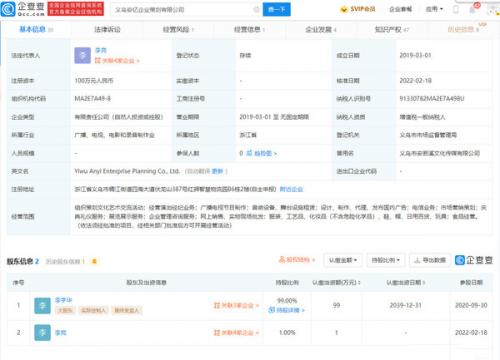Open the 应用 dropdown in top bar
The height and width of the screenshot is (360, 500).
point(434,9)
